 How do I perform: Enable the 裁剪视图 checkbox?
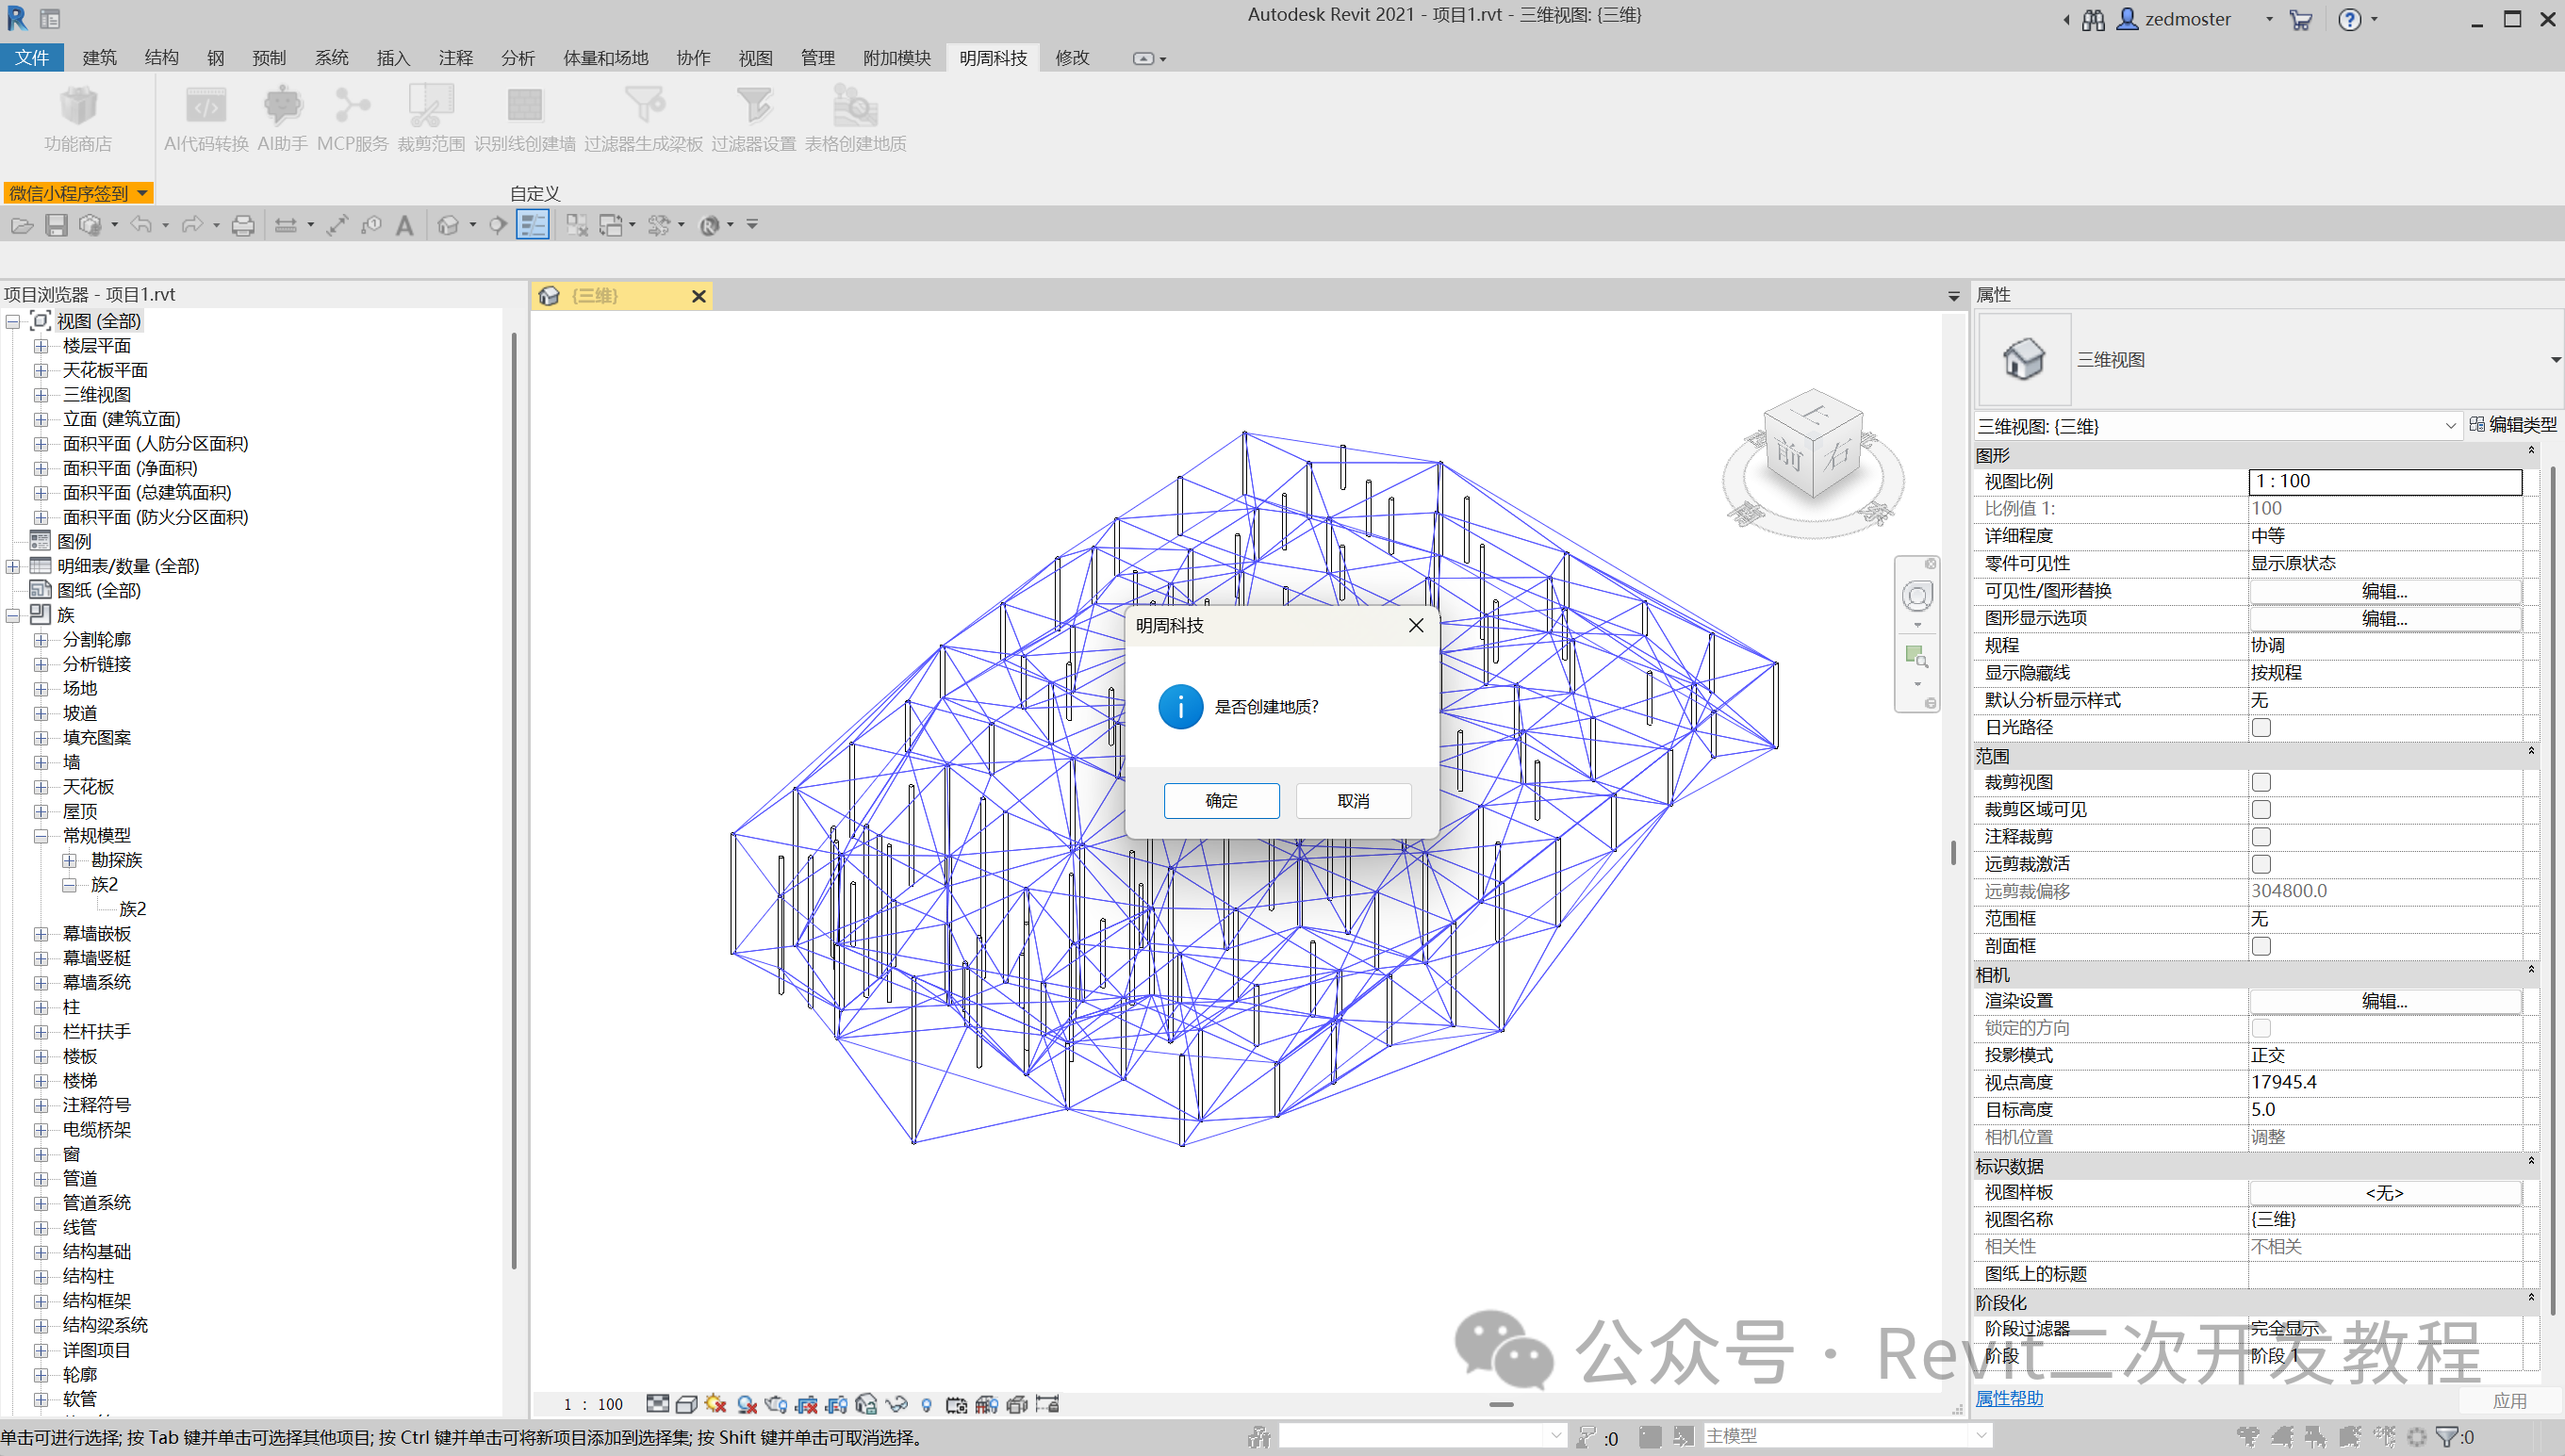point(2261,782)
